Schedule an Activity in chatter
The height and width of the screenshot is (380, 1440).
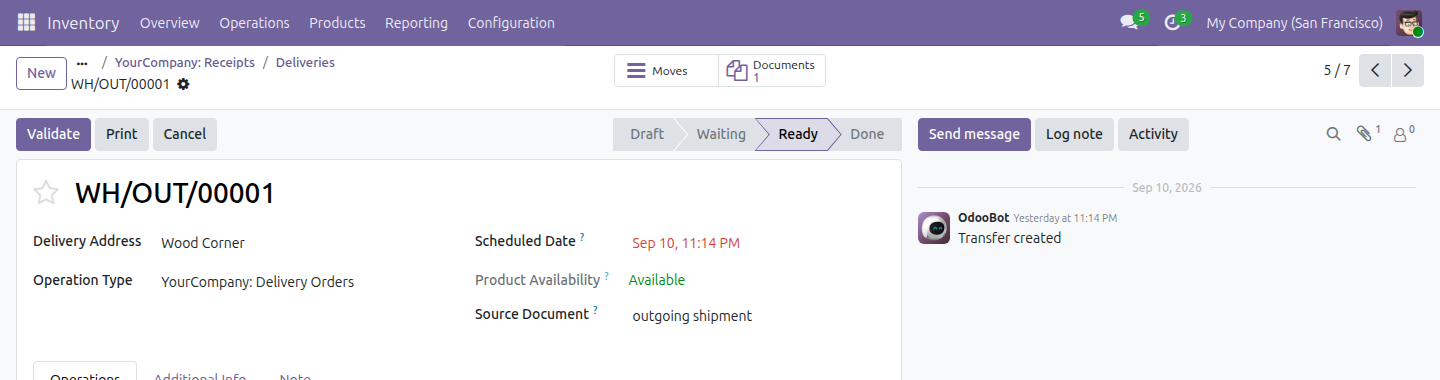(x=1153, y=134)
